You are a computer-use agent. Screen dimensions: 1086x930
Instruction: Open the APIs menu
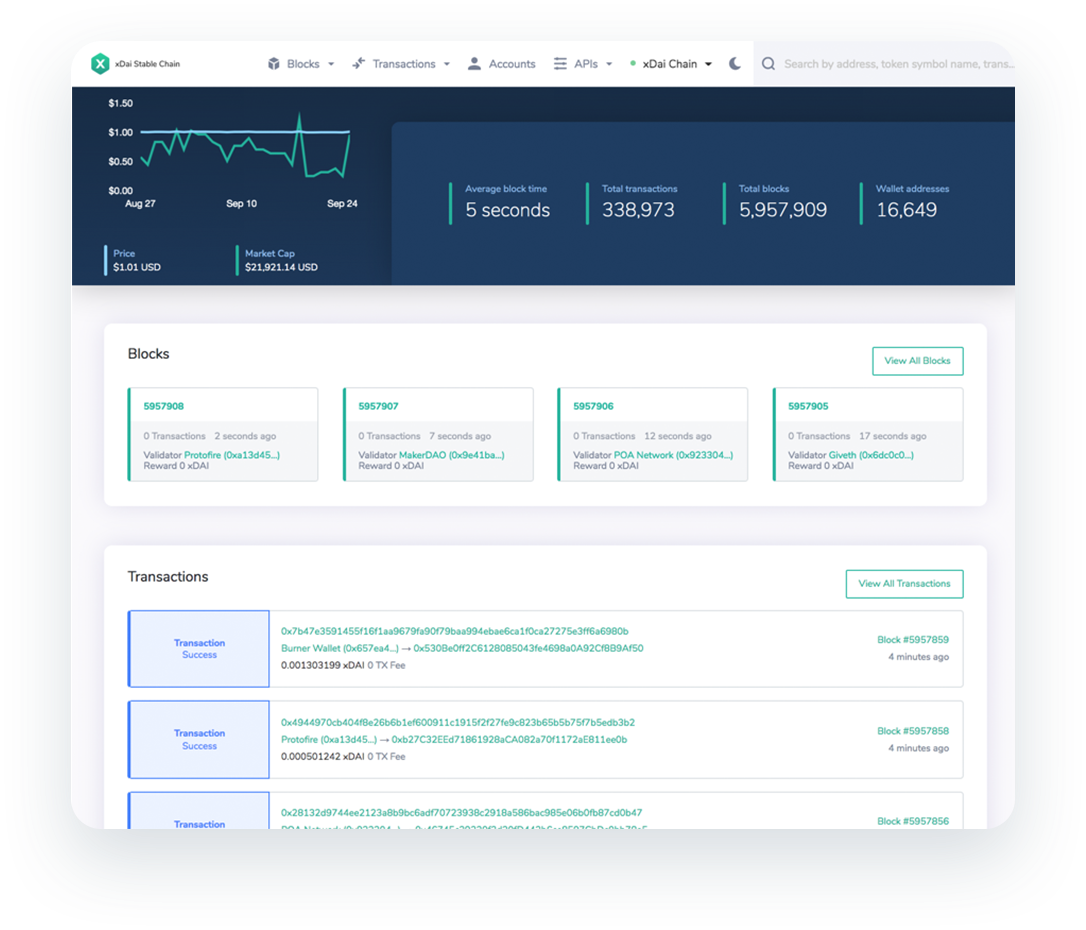tap(586, 64)
